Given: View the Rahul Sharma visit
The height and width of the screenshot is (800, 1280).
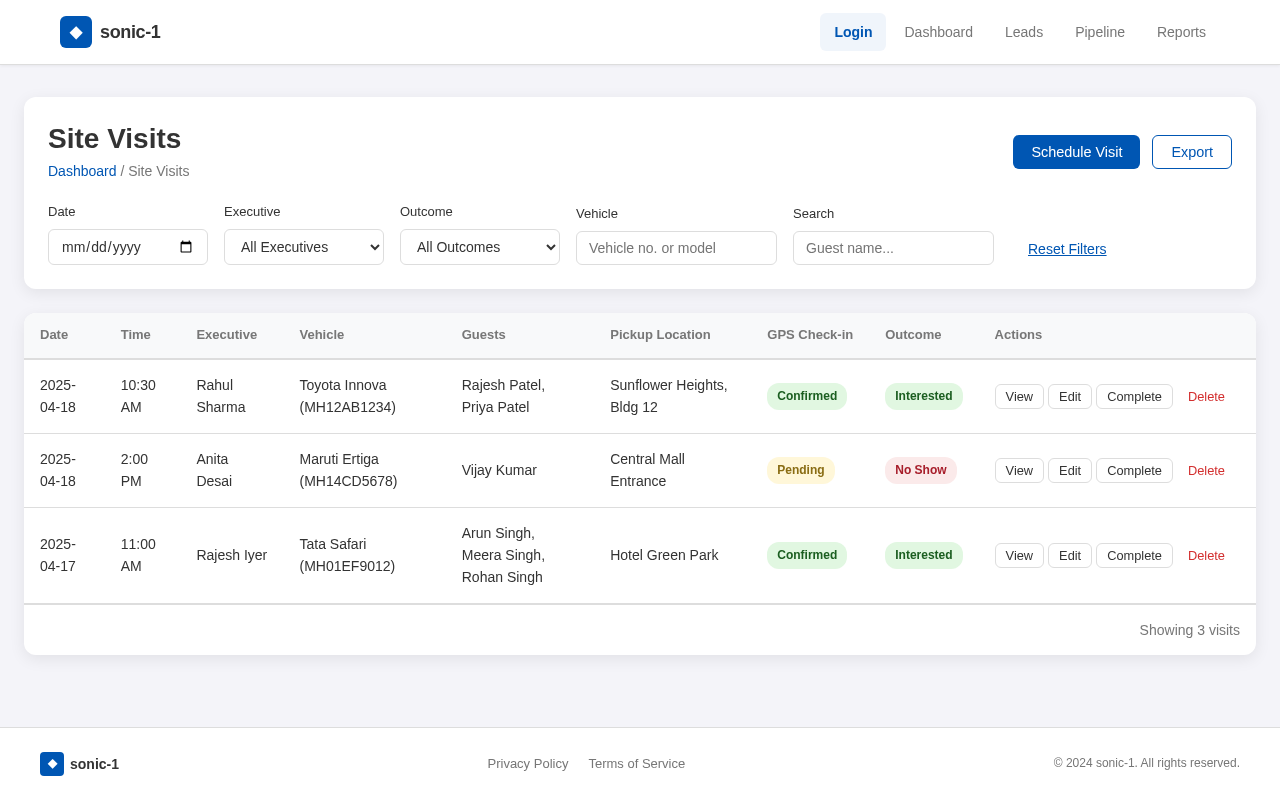Looking at the screenshot, I should [x=1019, y=396].
